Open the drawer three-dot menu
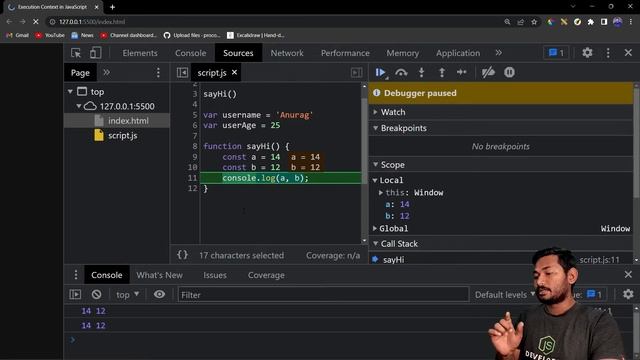The image size is (640, 360). tap(76, 275)
